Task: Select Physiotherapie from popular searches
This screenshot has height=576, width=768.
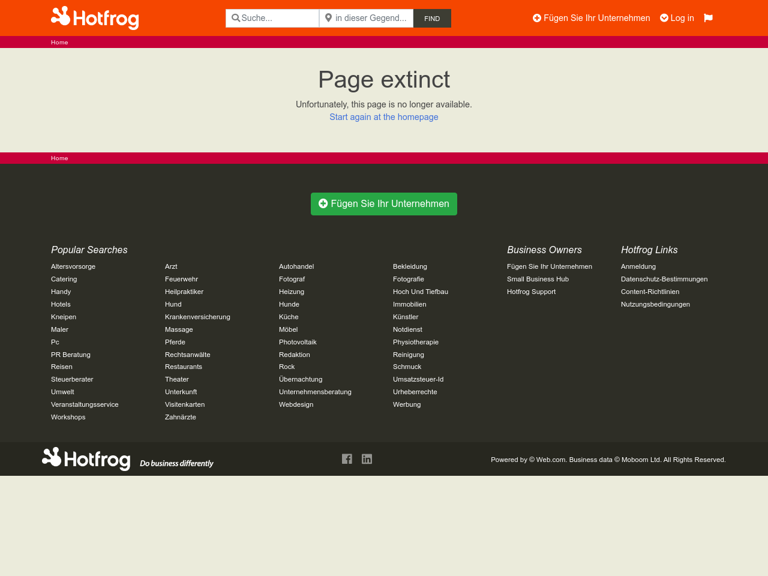Action: 415,342
